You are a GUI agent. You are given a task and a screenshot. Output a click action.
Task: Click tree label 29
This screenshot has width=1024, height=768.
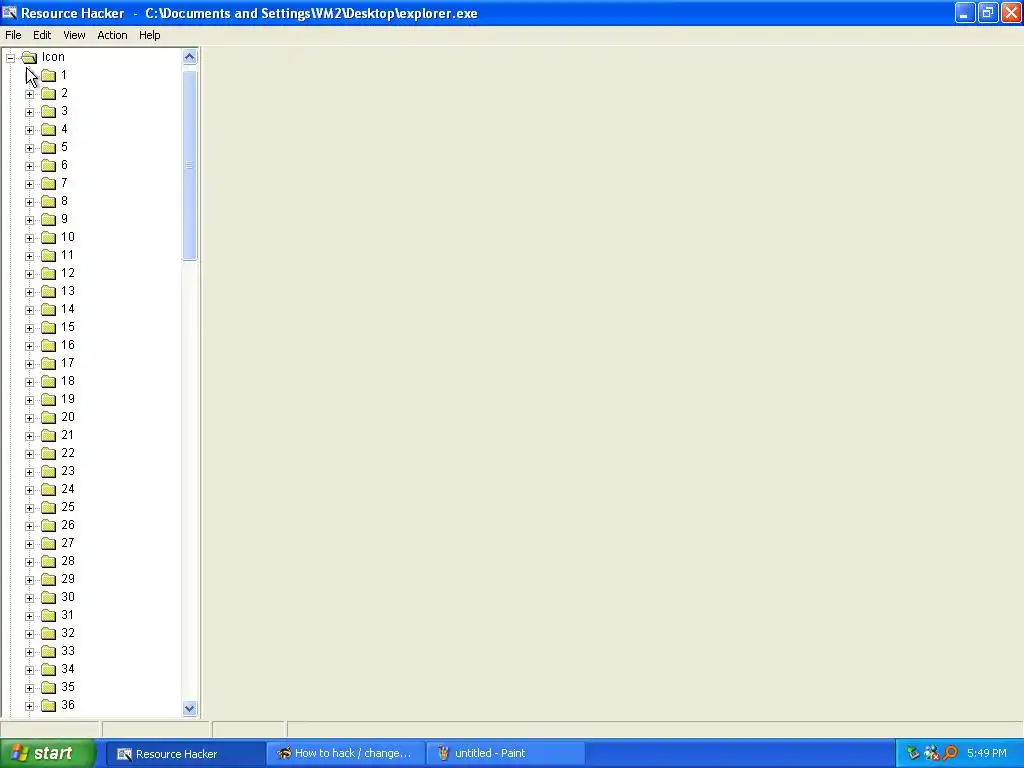pos(67,579)
